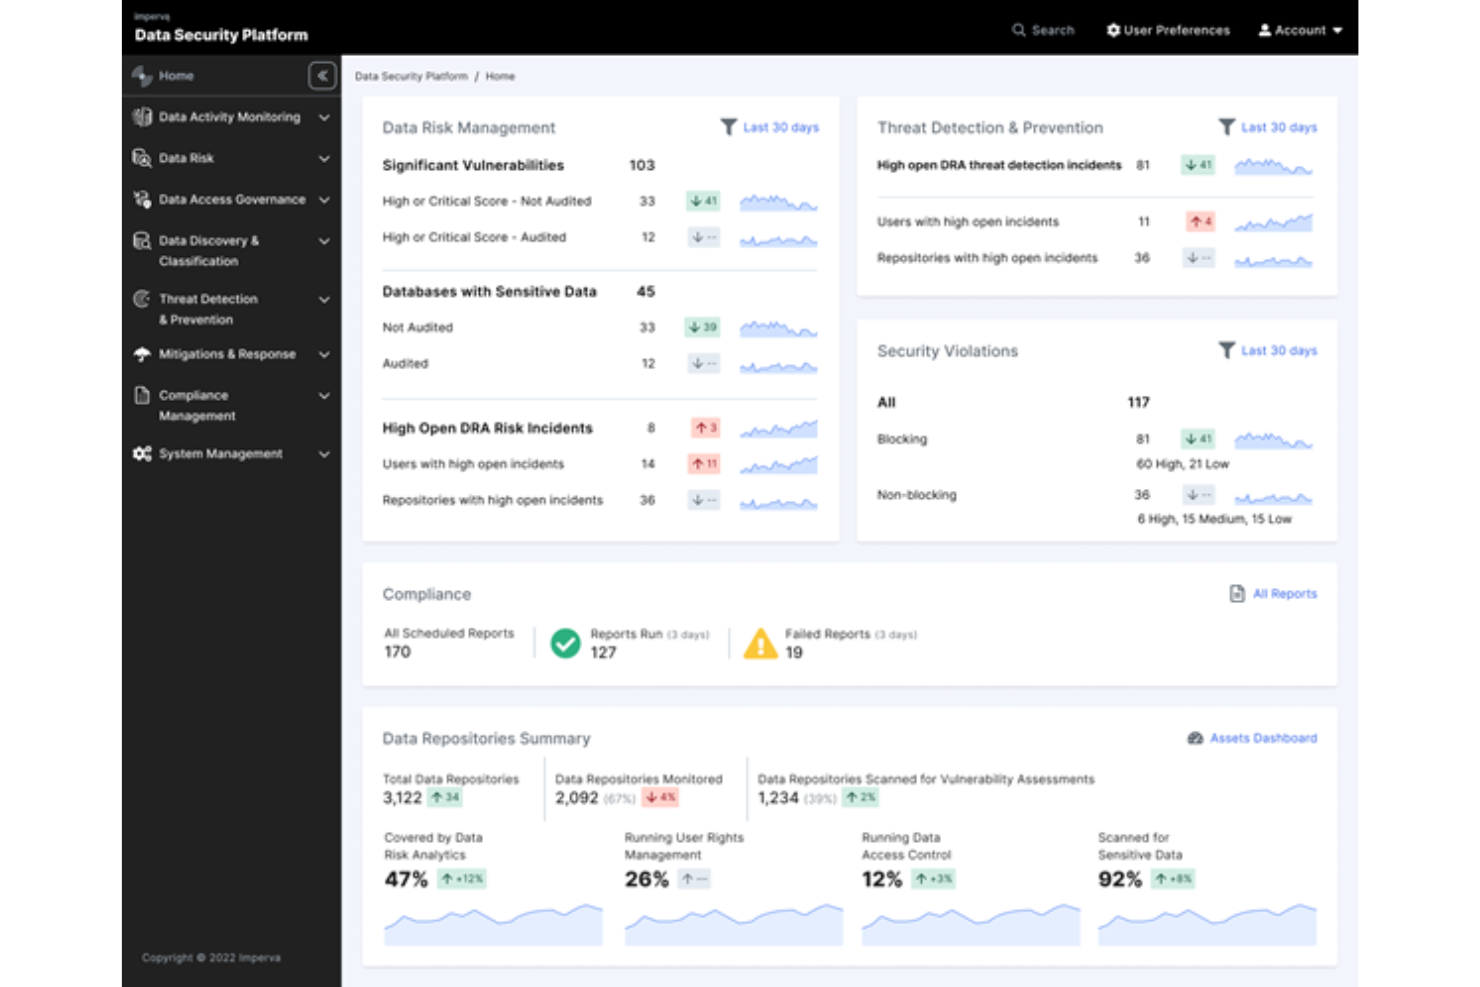Toggle the Threat Detection filter for Last 30 days
Image resolution: width=1480 pixels, height=987 pixels.
point(1227,127)
